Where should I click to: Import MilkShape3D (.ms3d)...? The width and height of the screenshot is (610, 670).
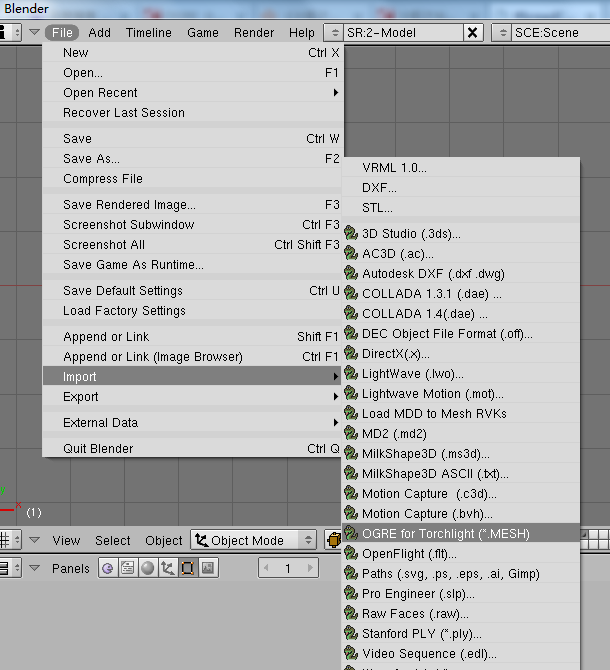(x=461, y=454)
